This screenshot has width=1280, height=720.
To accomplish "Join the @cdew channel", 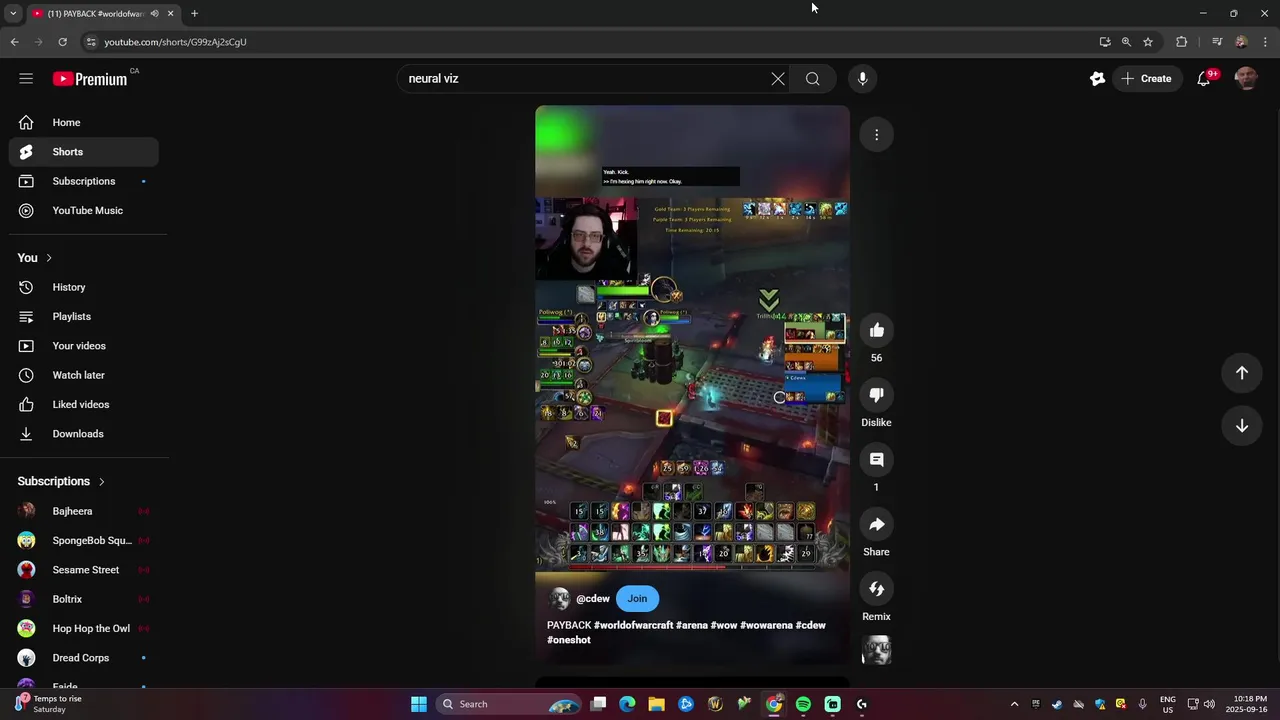I will tap(637, 598).
